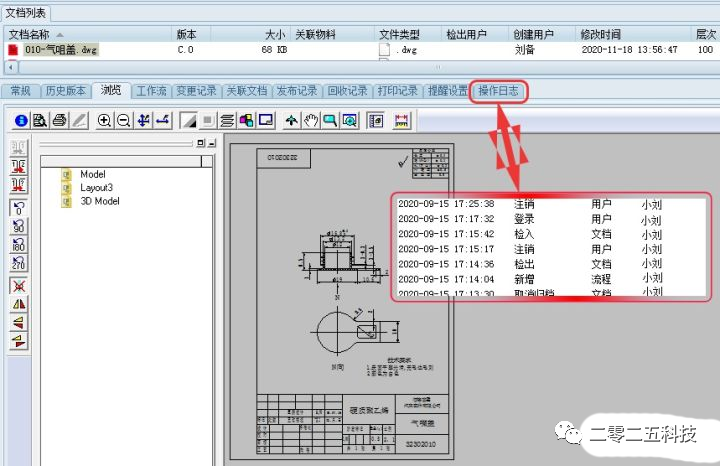Rotate the view by 90 degrees
The height and width of the screenshot is (466, 720).
pos(18,226)
